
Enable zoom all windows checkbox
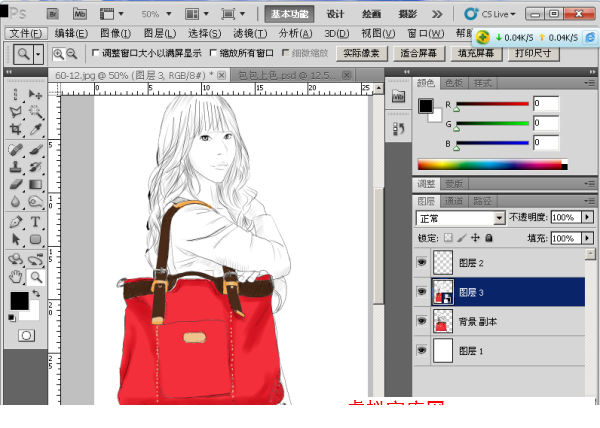(x=213, y=53)
